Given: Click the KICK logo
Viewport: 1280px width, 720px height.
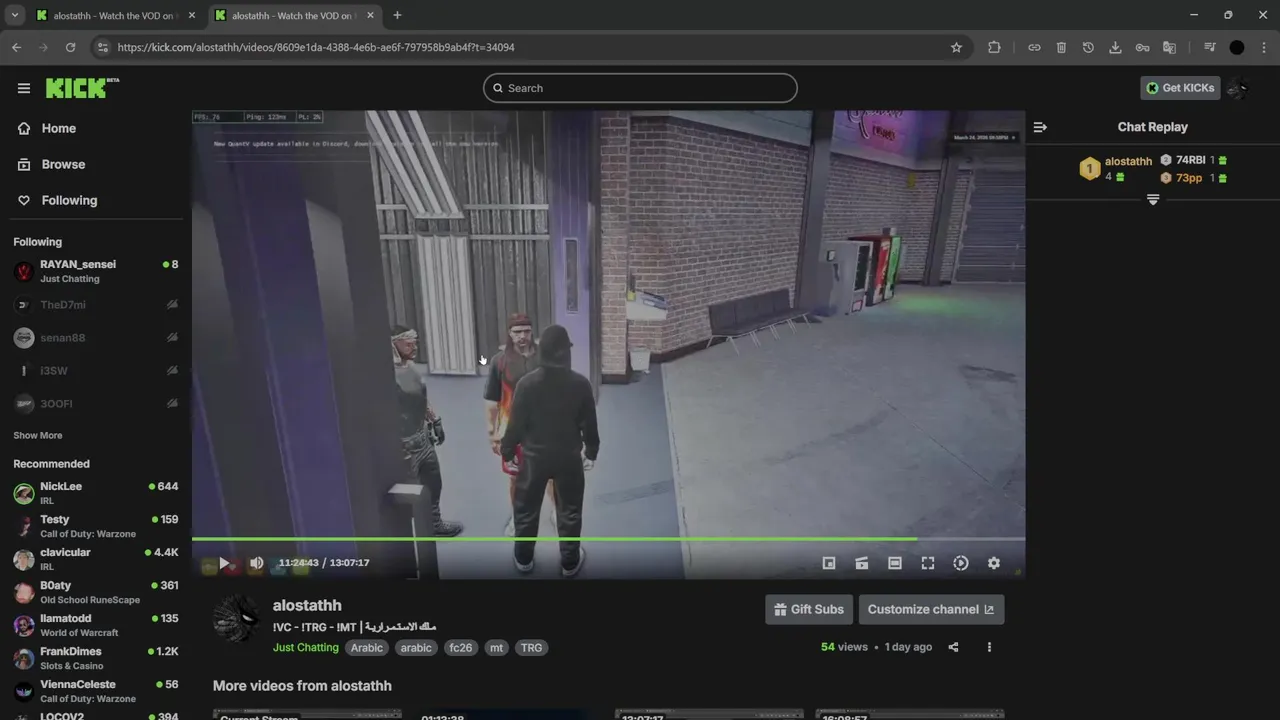Looking at the screenshot, I should [82, 88].
